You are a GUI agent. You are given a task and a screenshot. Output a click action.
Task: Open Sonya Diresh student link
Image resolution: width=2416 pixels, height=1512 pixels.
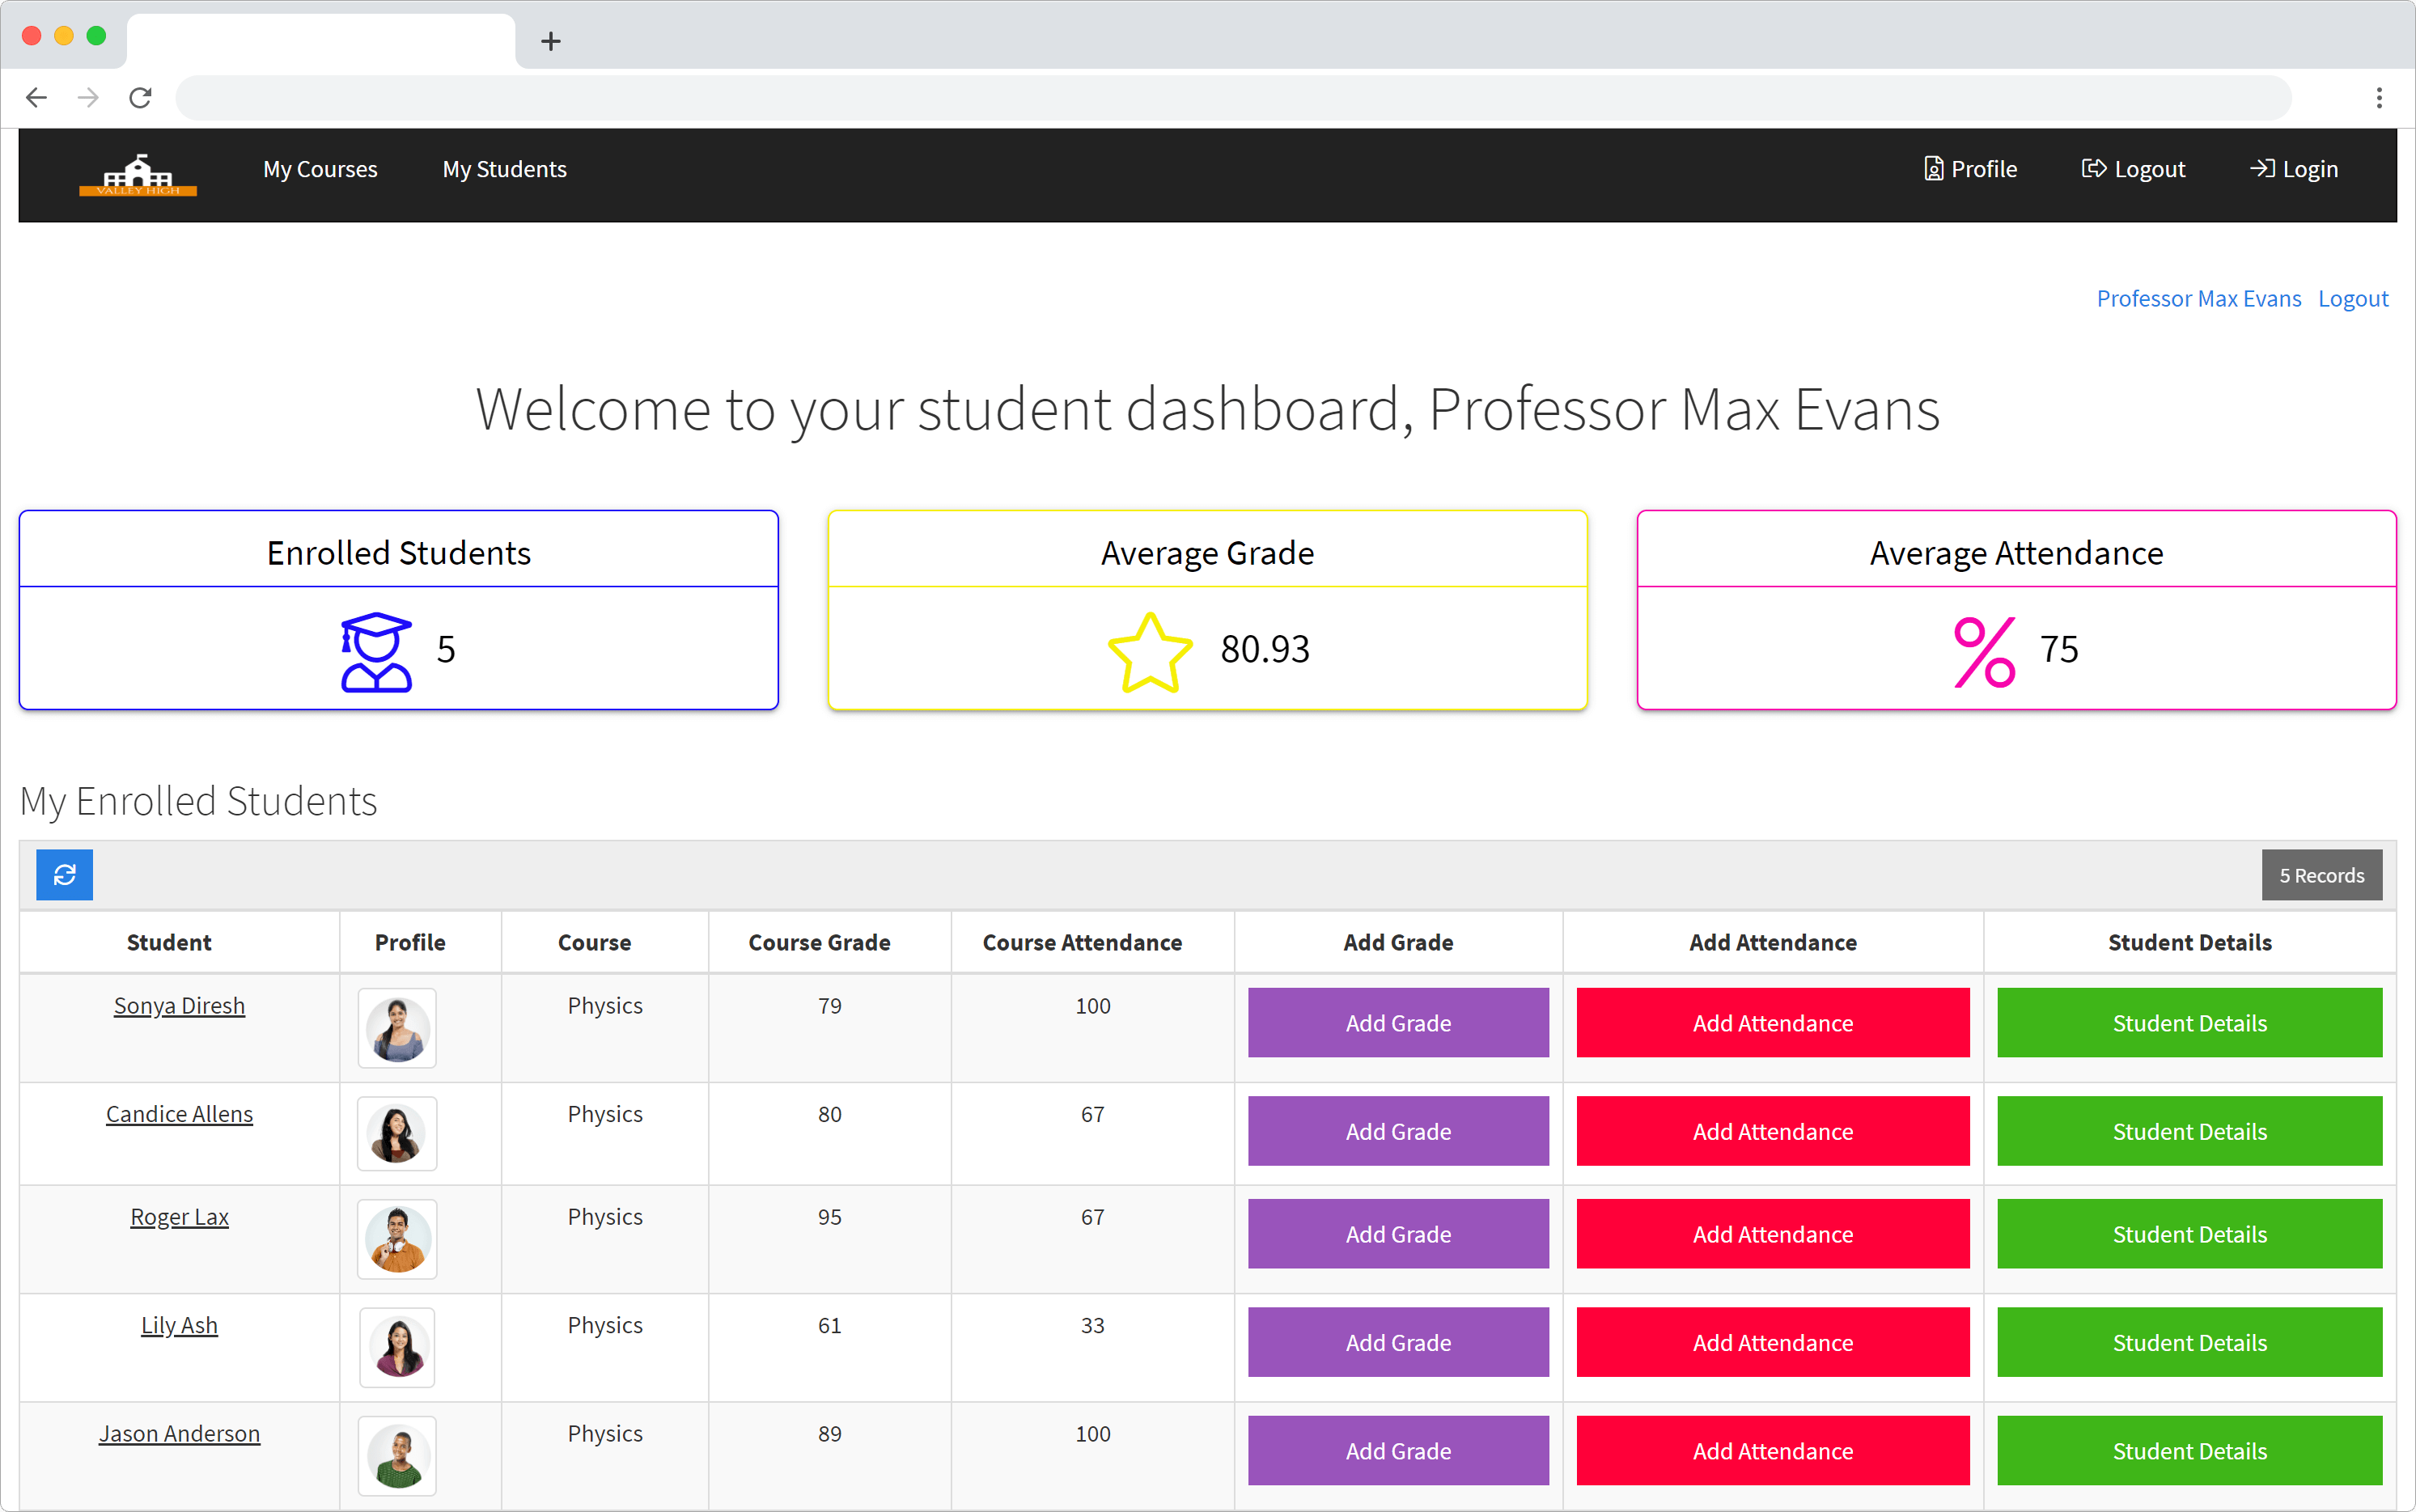pyautogui.click(x=179, y=1006)
